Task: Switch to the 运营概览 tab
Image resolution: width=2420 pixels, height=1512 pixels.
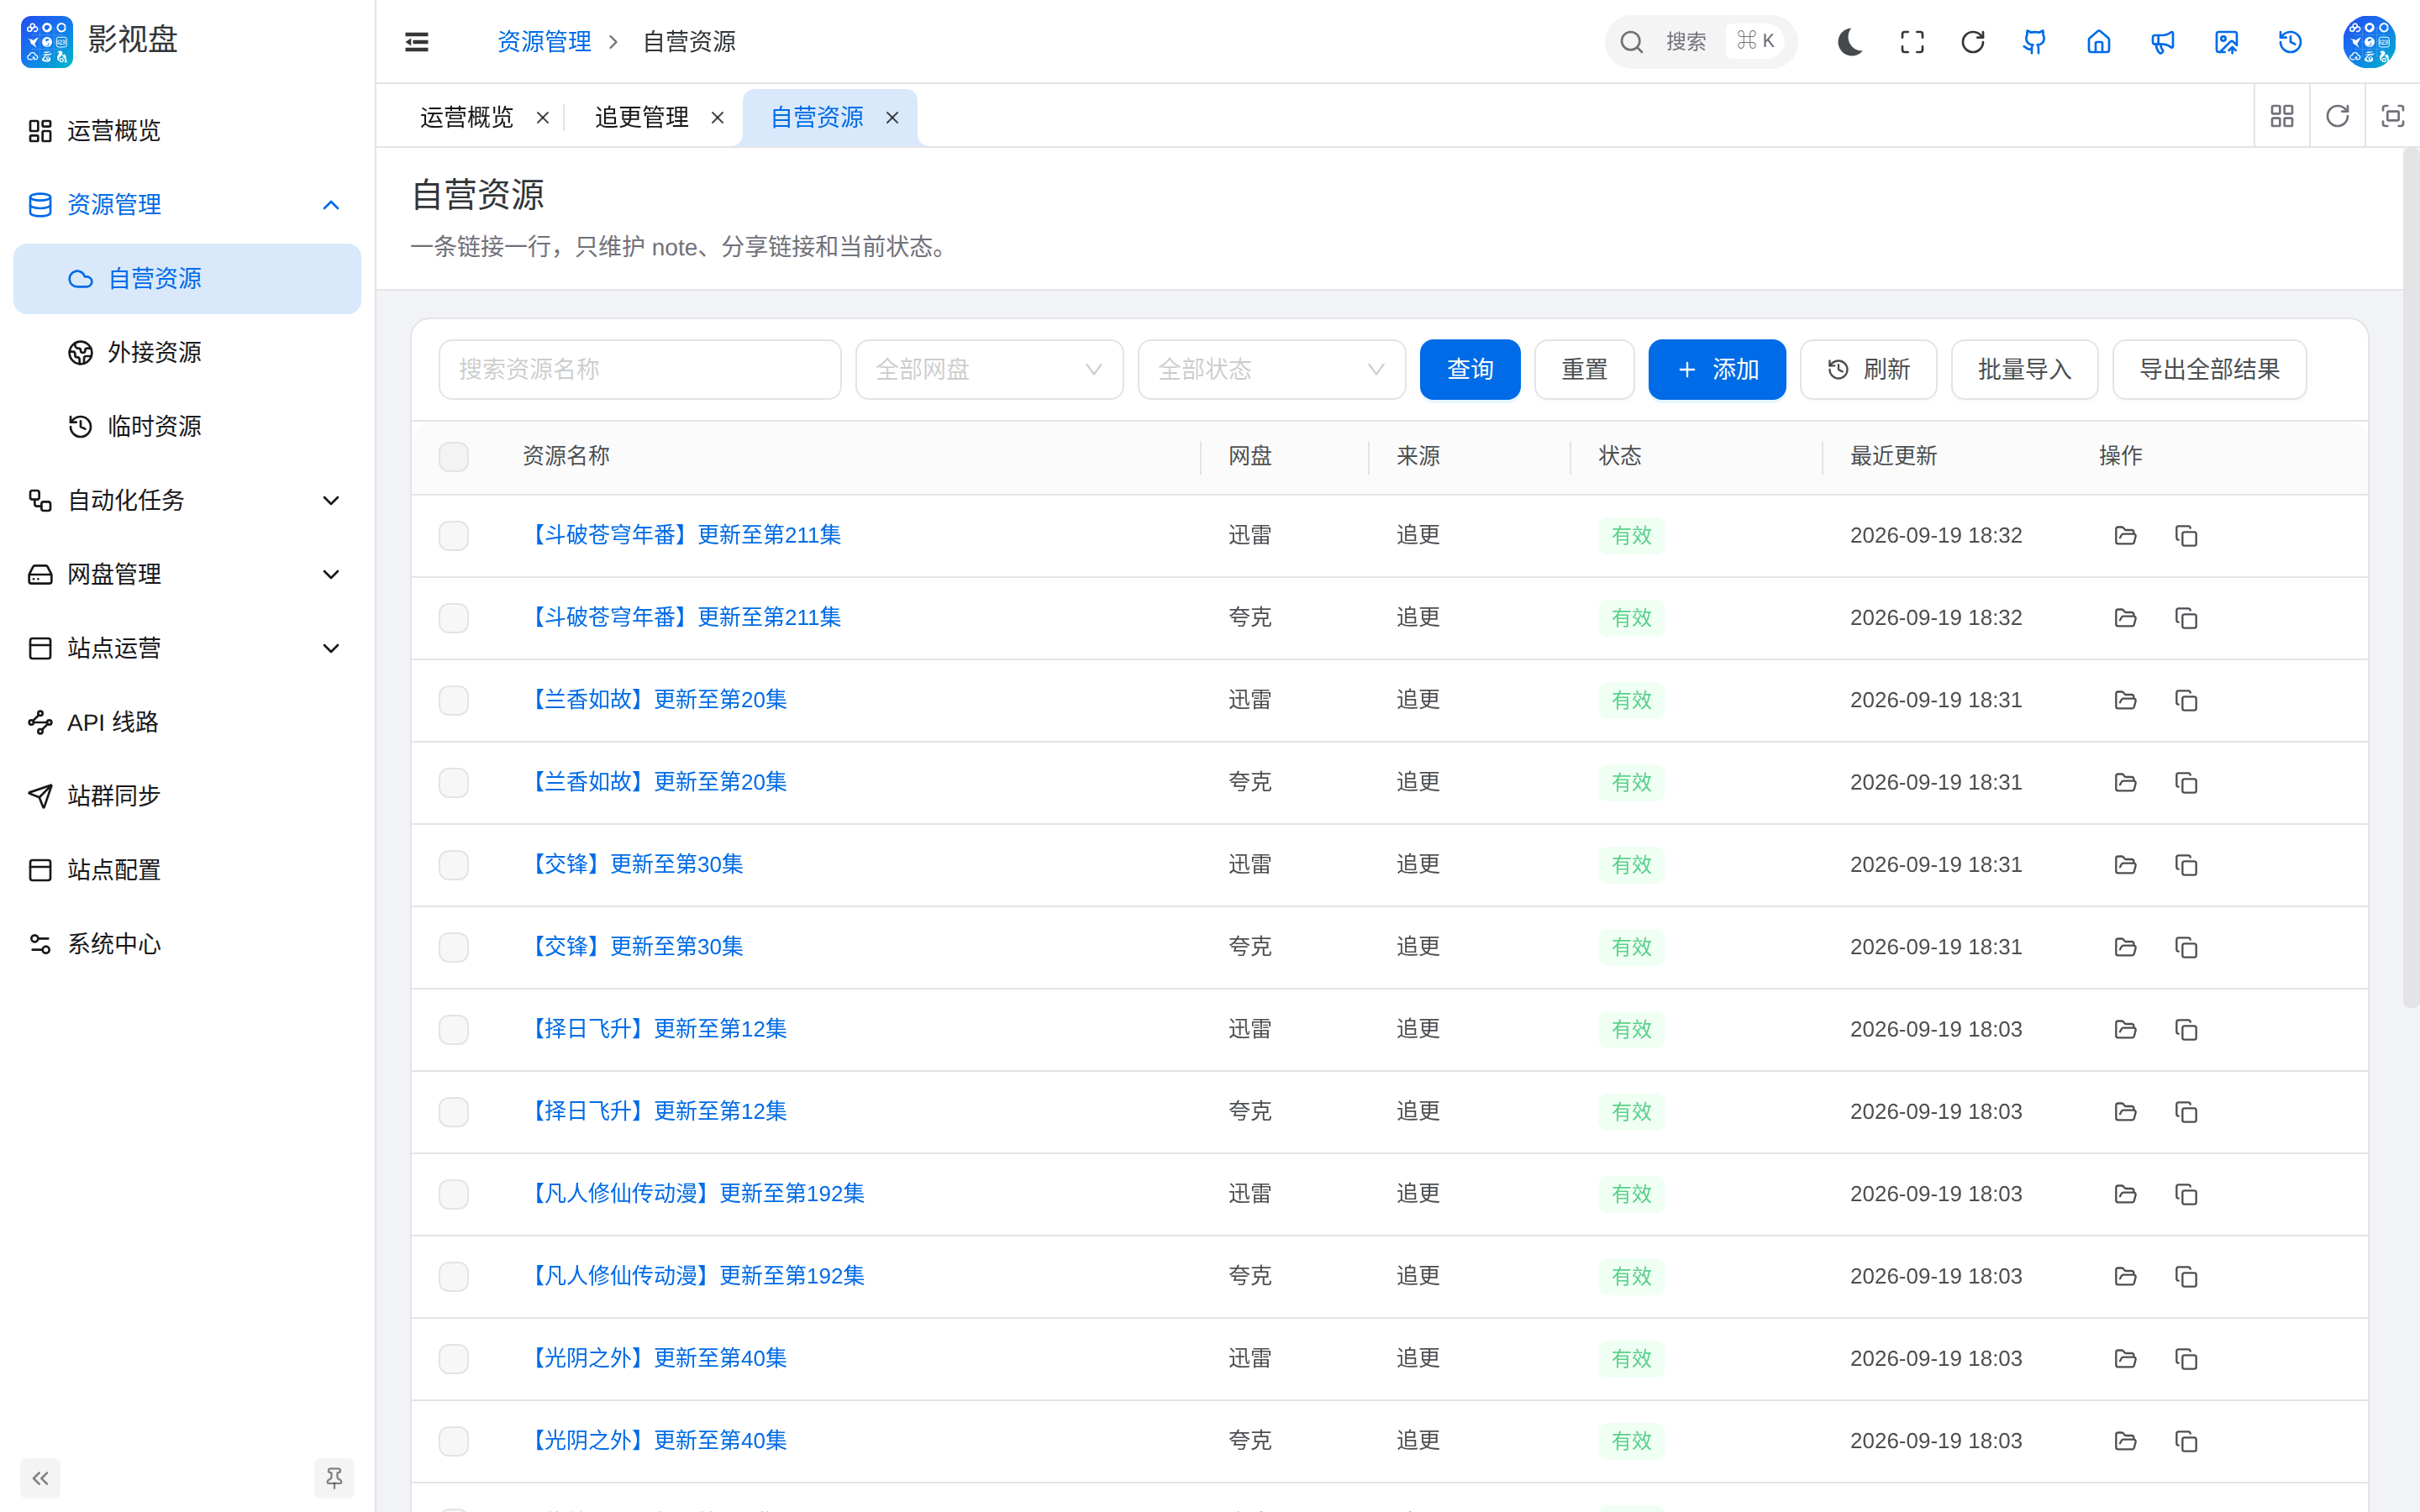Action: 466,118
